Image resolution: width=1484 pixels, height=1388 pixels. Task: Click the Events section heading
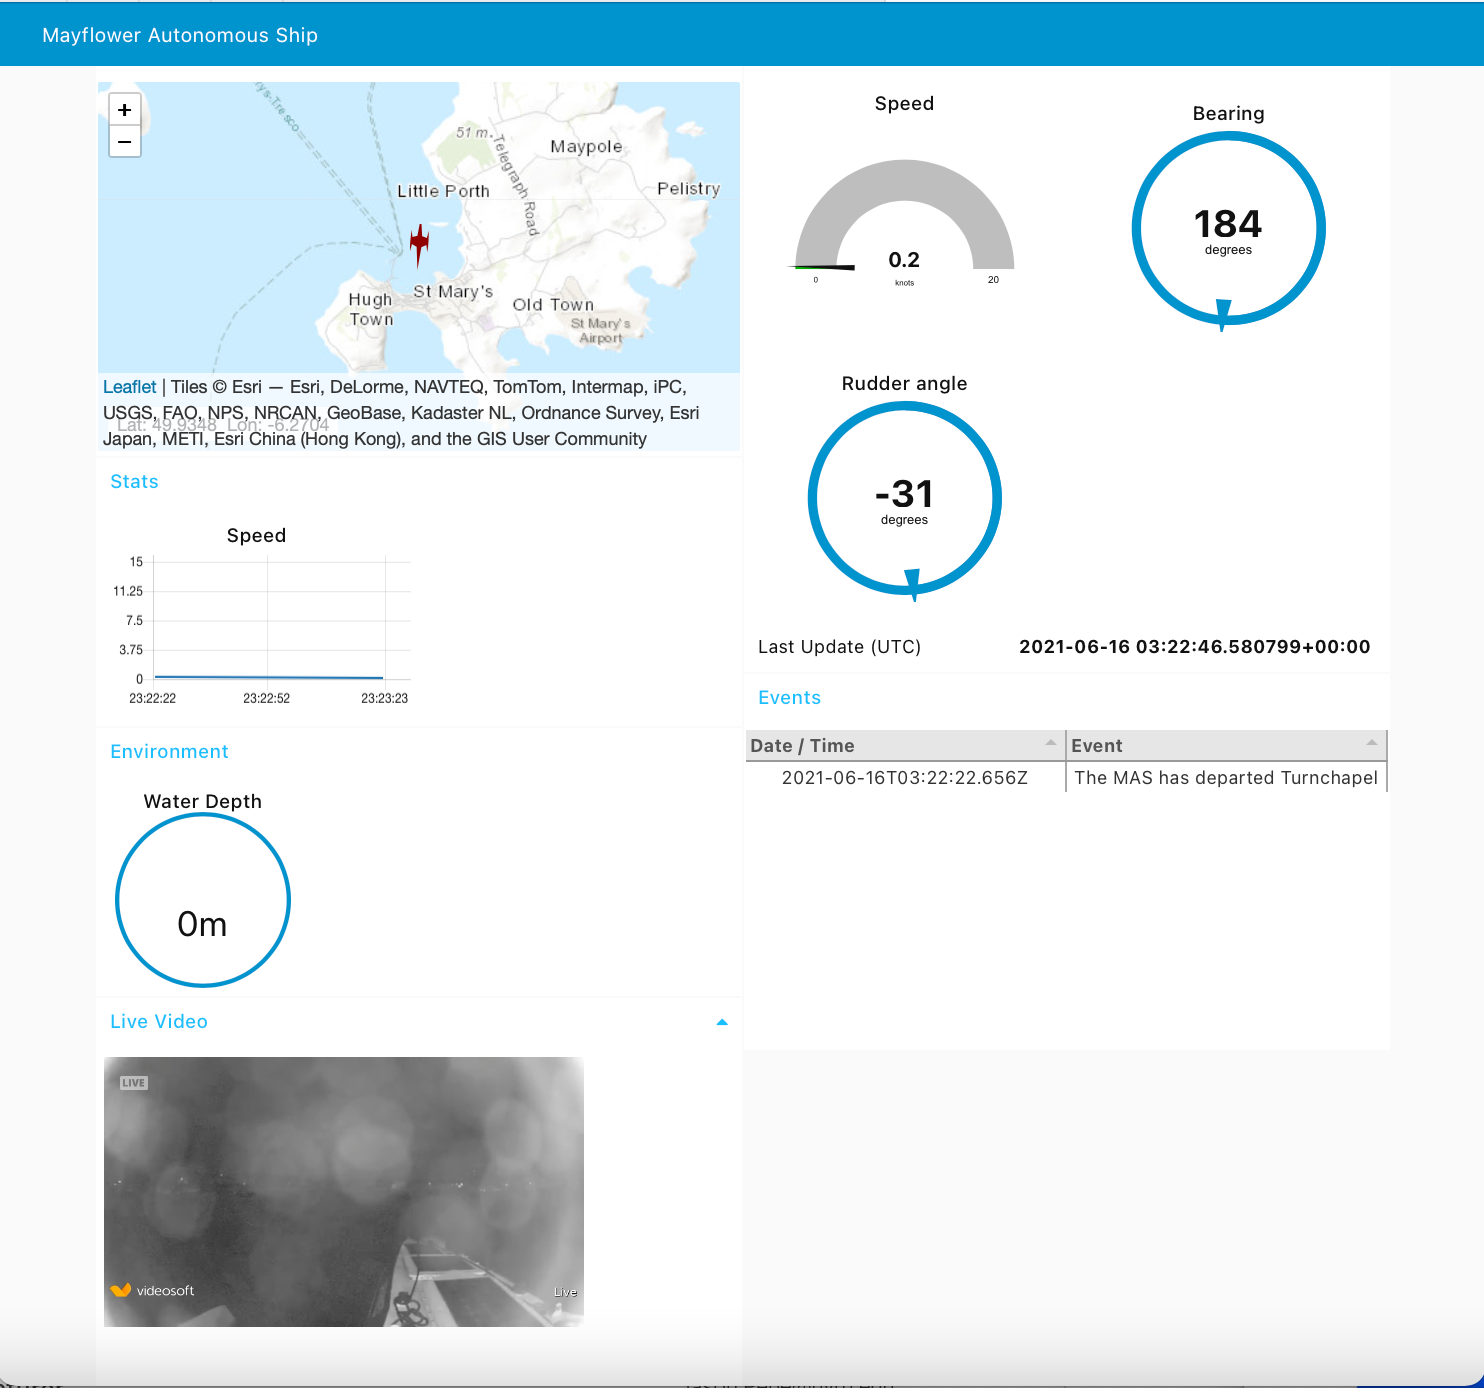pyautogui.click(x=789, y=698)
